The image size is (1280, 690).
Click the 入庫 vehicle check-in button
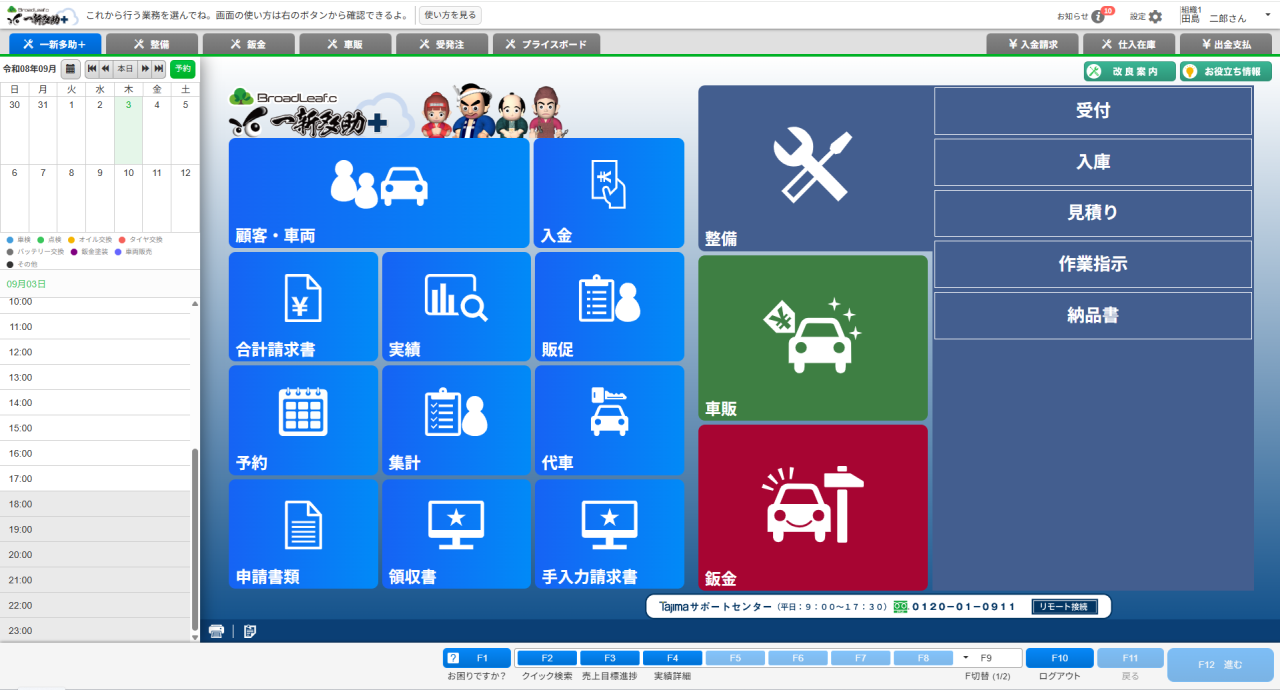[1093, 162]
